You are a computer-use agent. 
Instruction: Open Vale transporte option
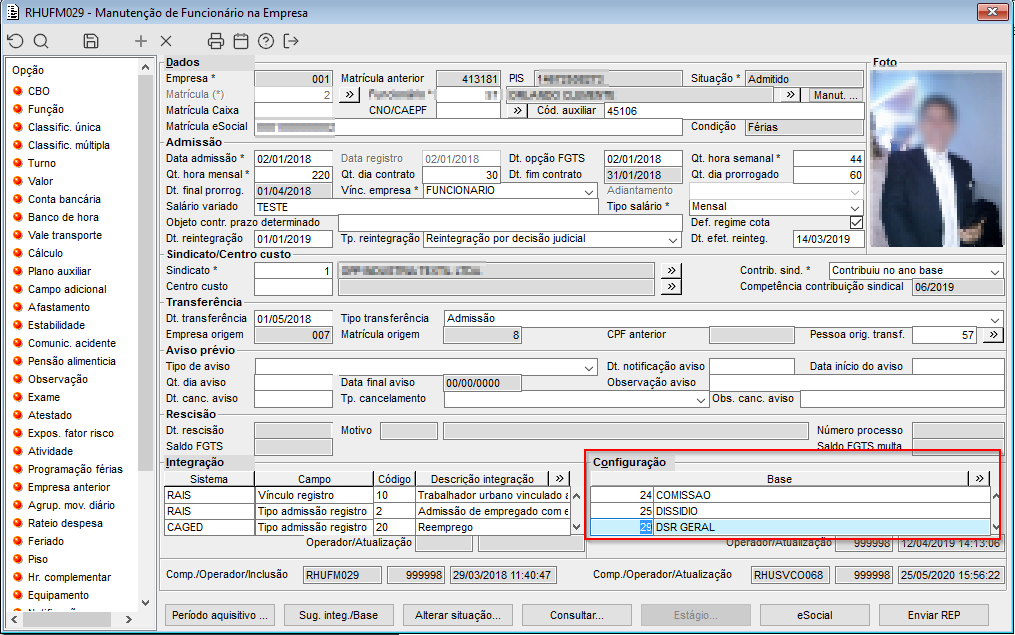65,235
